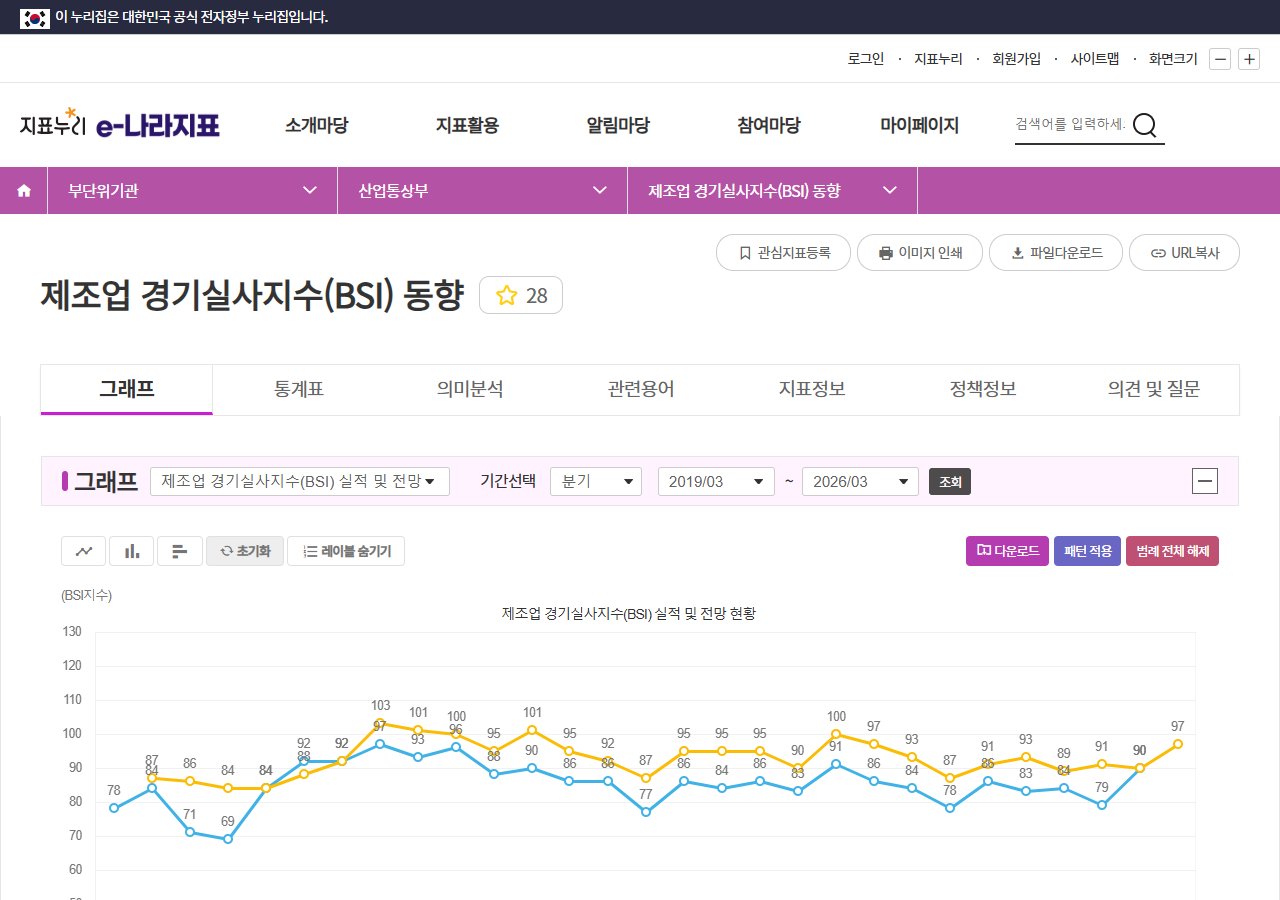Copy link with URL복사 button

pyautogui.click(x=1184, y=253)
